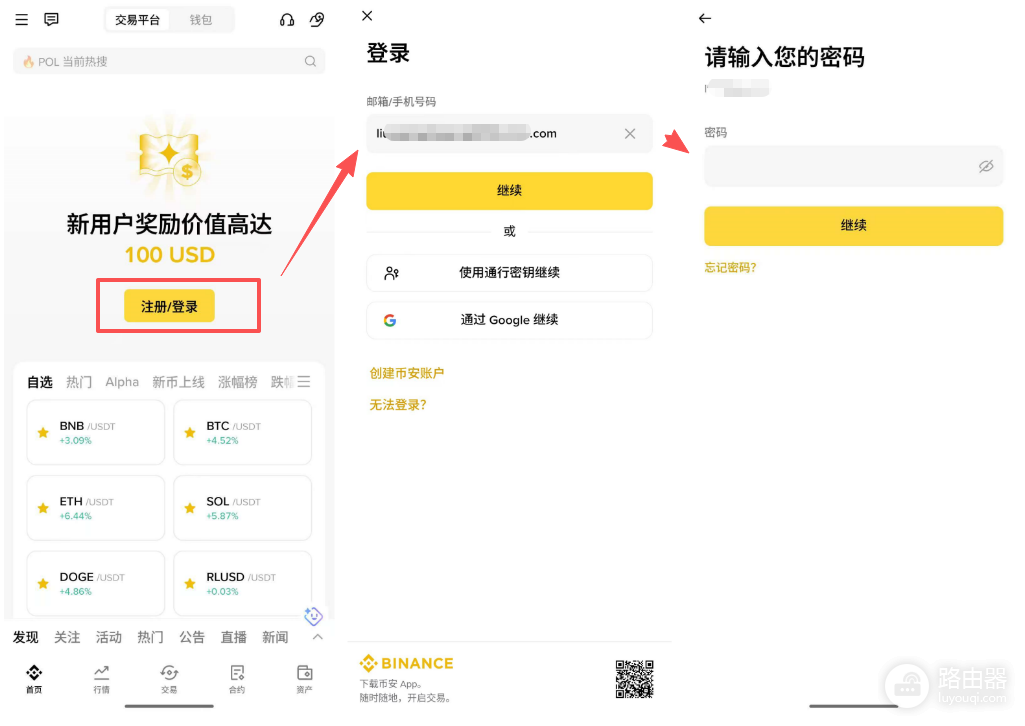The width and height of the screenshot is (1025, 726).
Task: Open the SOL /USDT card
Action: 243,508
